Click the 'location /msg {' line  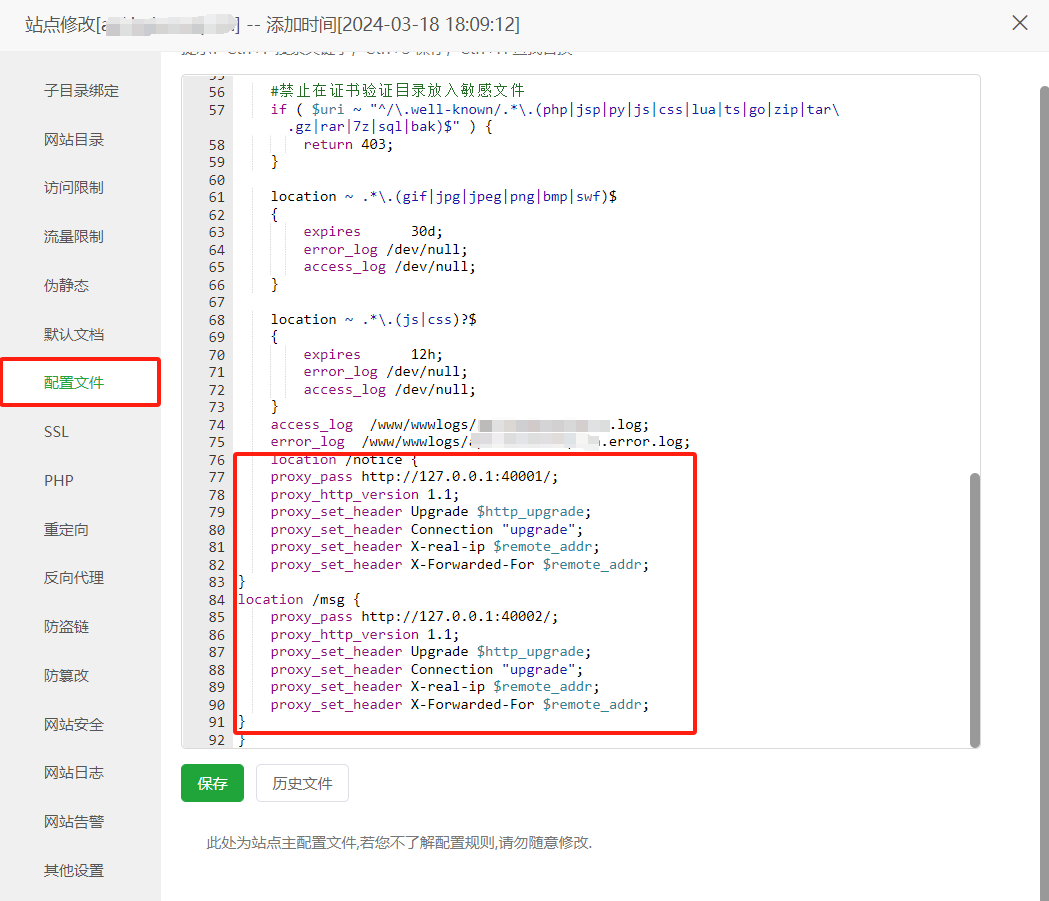pyautogui.click(x=299, y=599)
